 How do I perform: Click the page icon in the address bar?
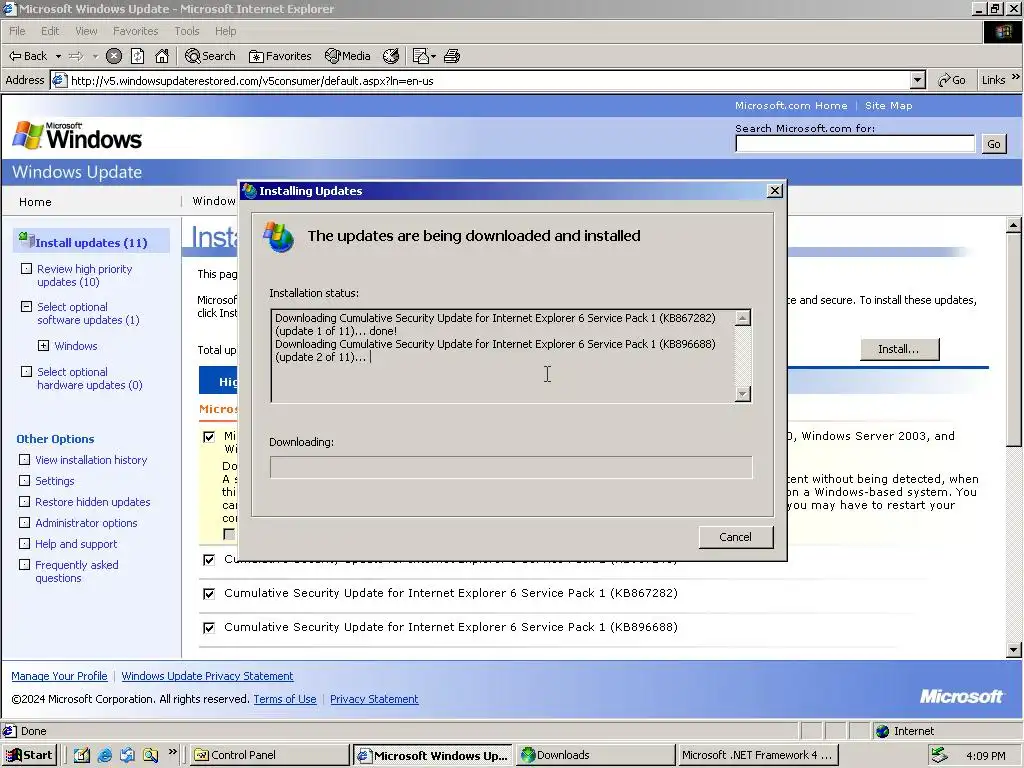[59, 80]
